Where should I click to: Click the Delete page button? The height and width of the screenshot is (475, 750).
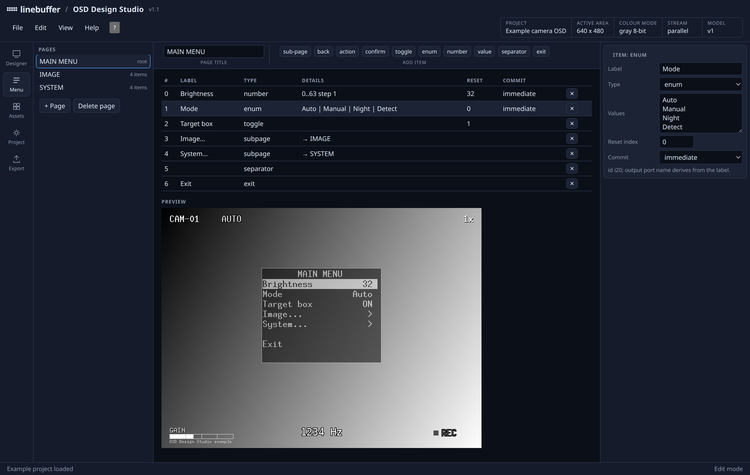pyautogui.click(x=97, y=106)
